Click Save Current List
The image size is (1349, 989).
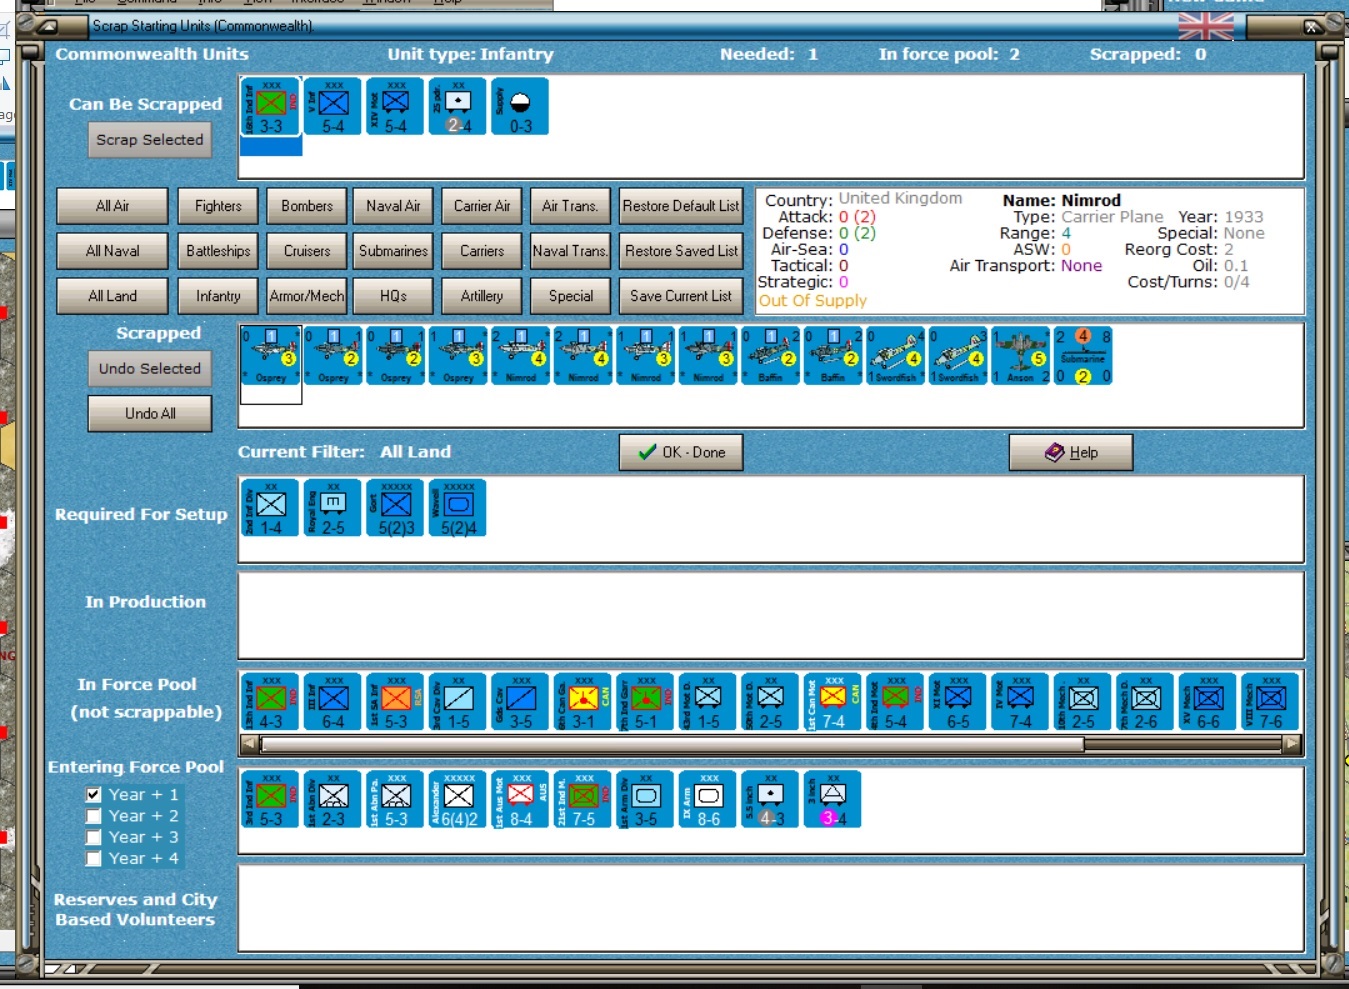coord(681,296)
